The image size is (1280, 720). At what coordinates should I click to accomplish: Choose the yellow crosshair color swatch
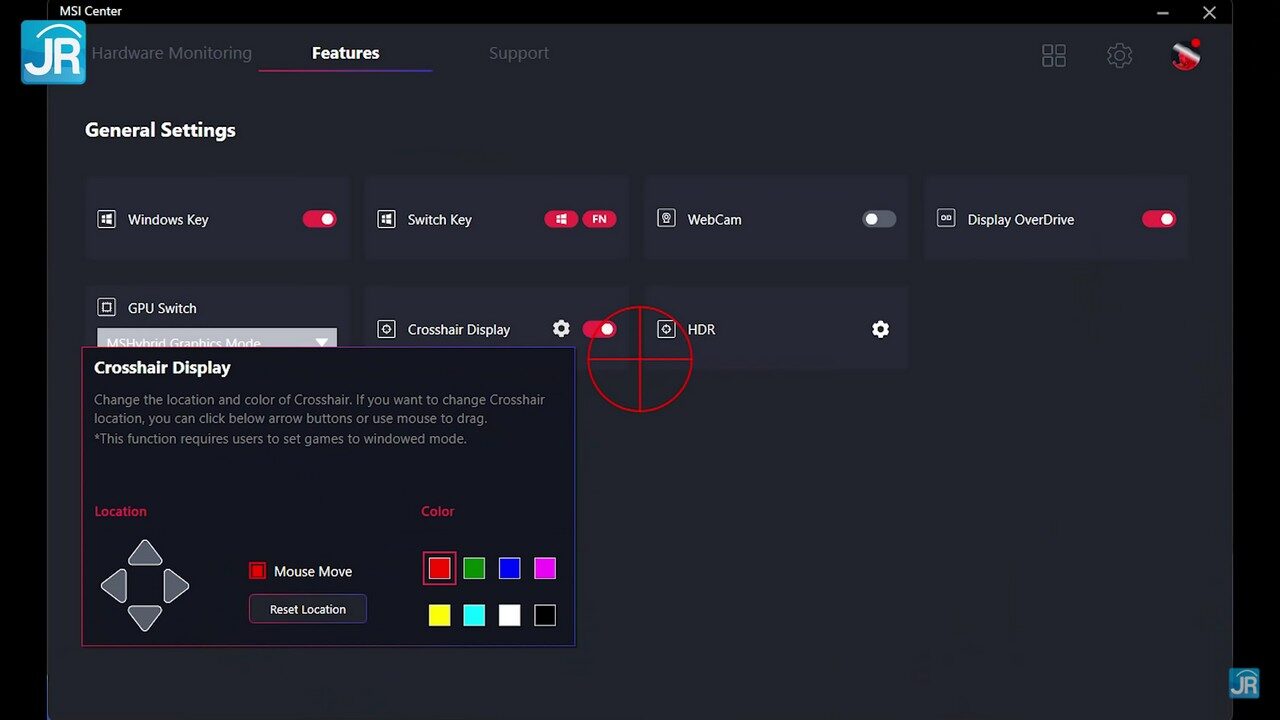[439, 615]
